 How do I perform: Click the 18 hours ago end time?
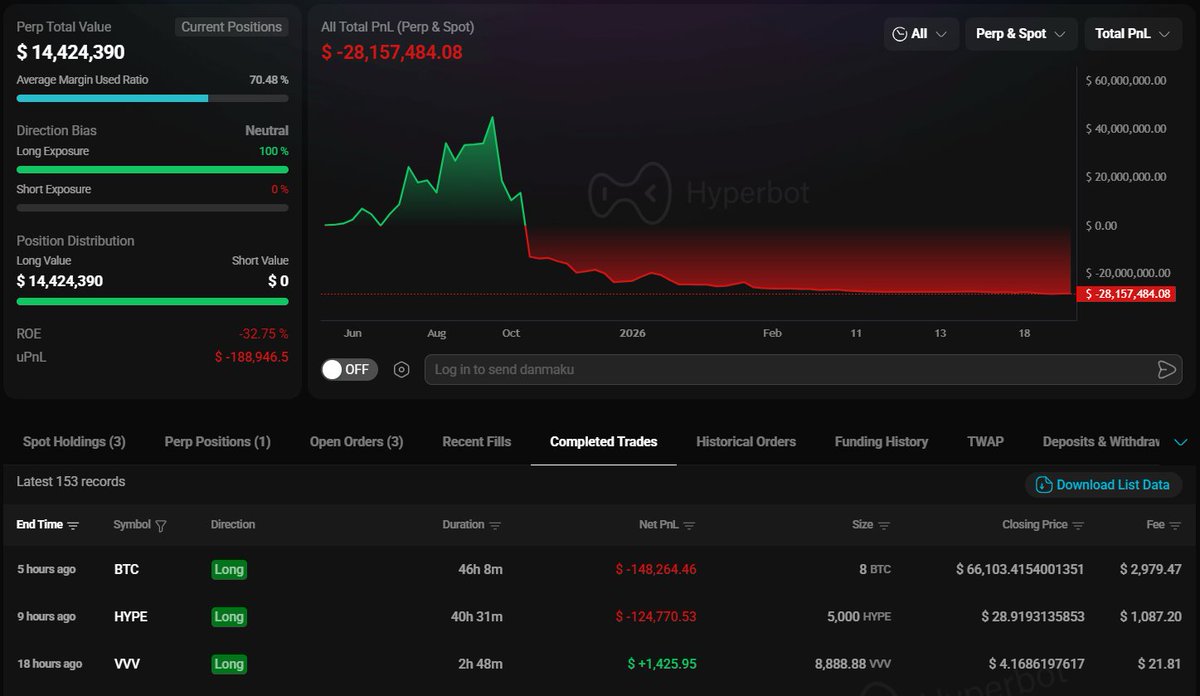pos(49,663)
